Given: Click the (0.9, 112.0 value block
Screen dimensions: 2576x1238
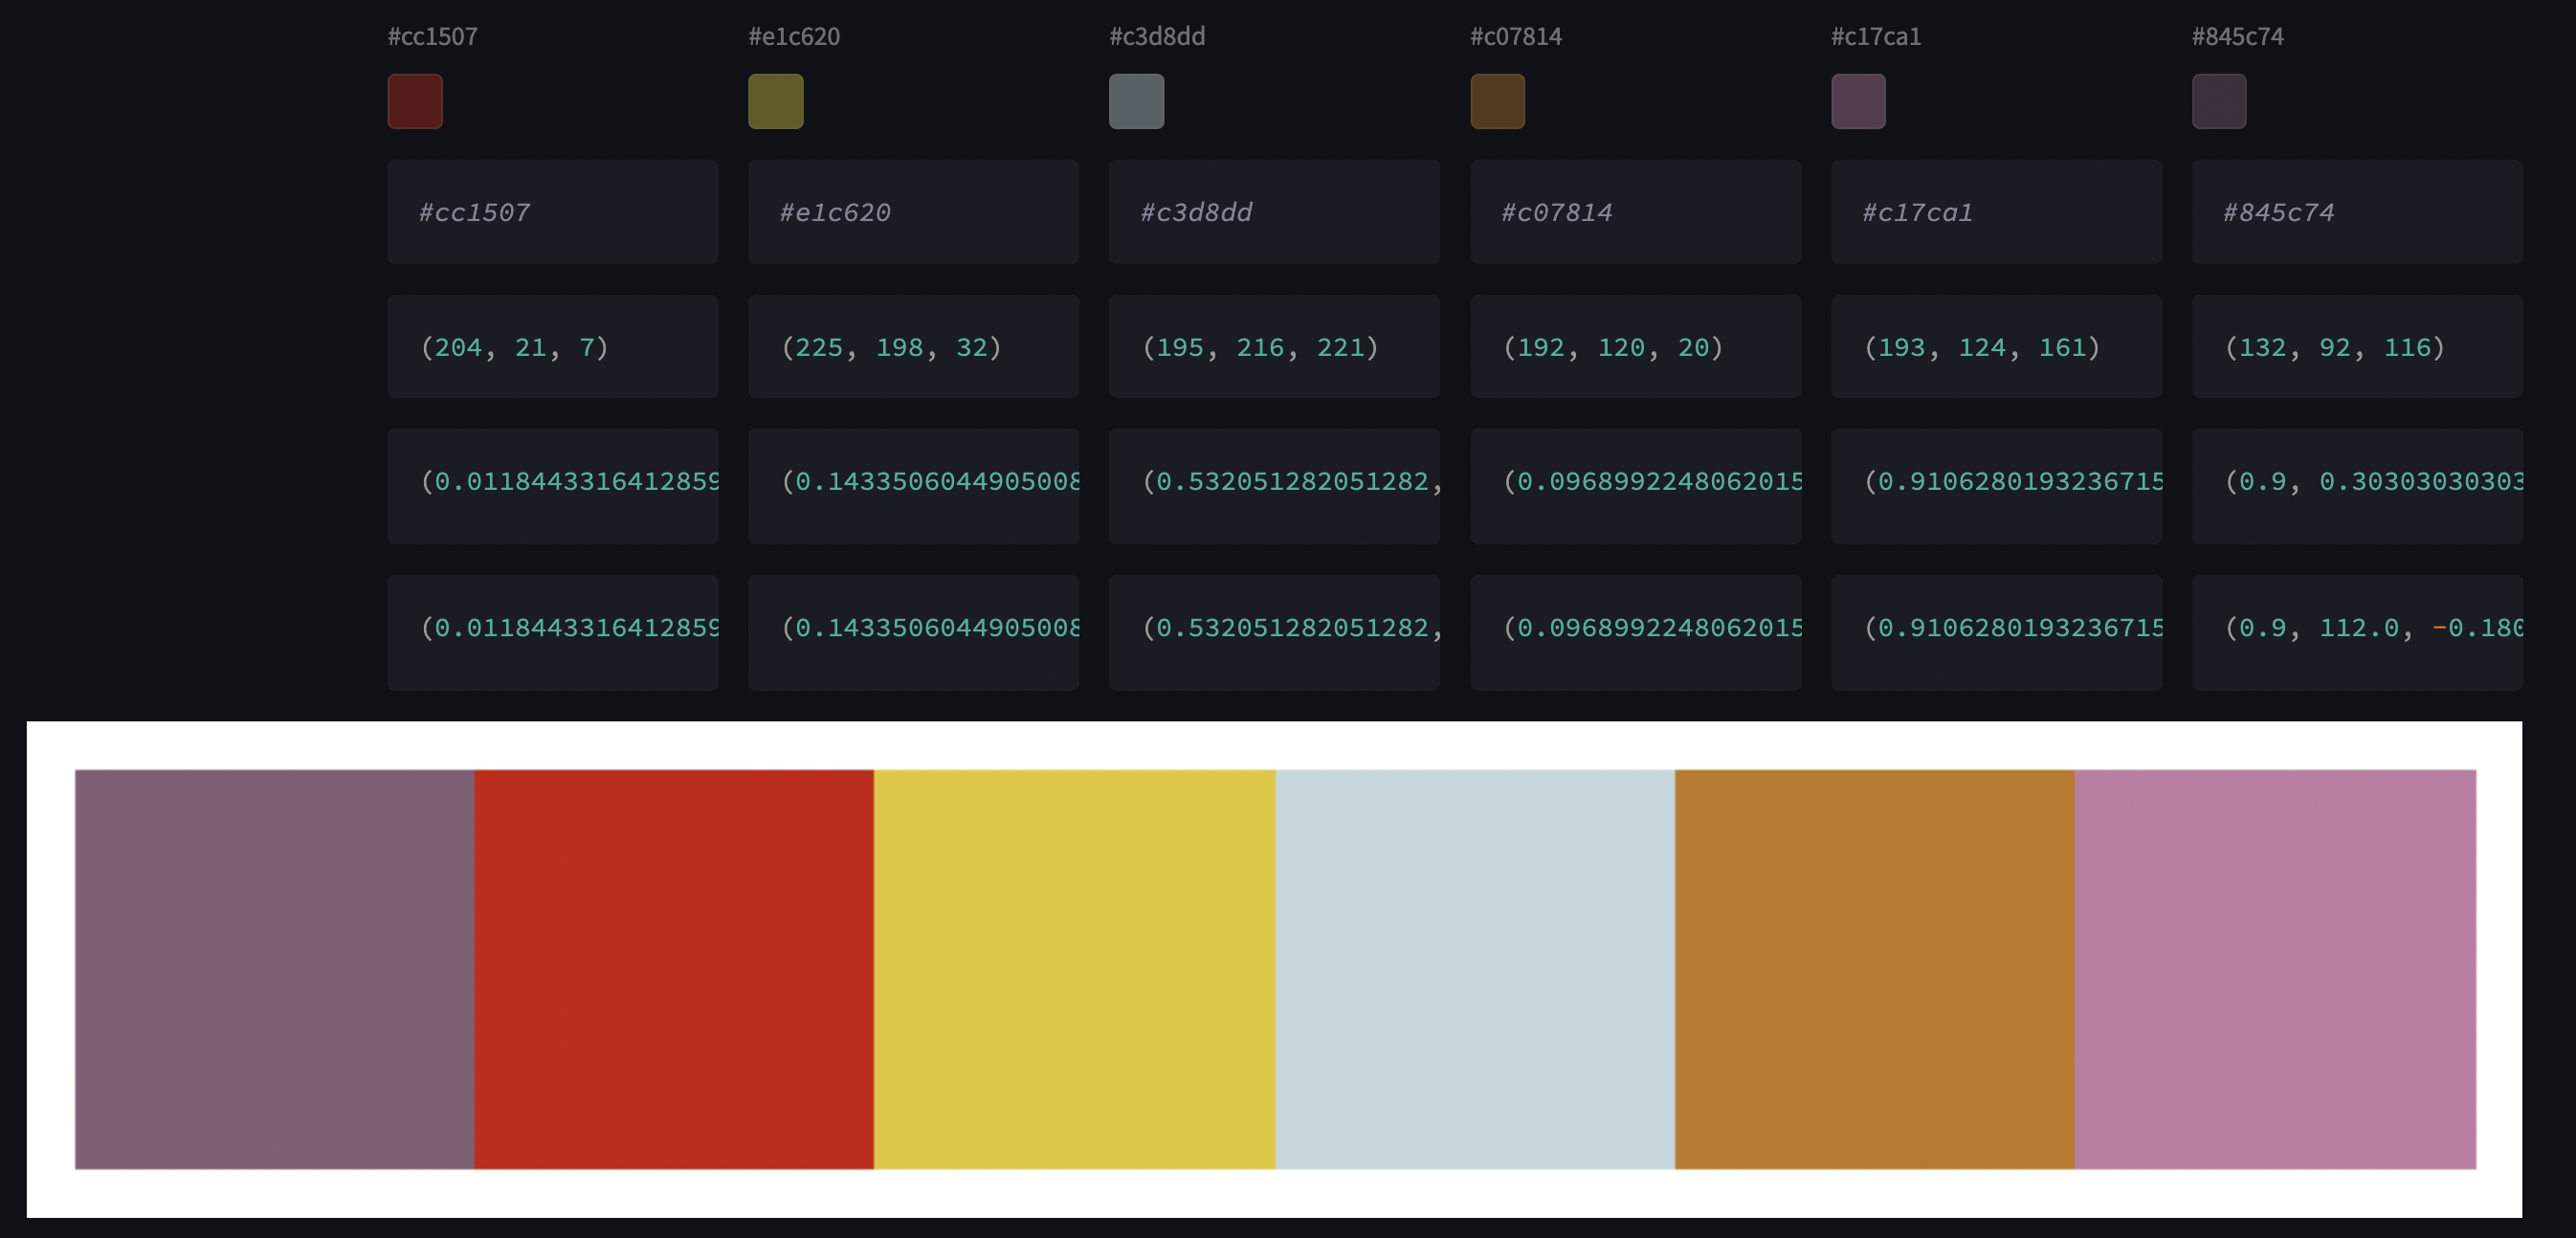Looking at the screenshot, I should click(2356, 632).
